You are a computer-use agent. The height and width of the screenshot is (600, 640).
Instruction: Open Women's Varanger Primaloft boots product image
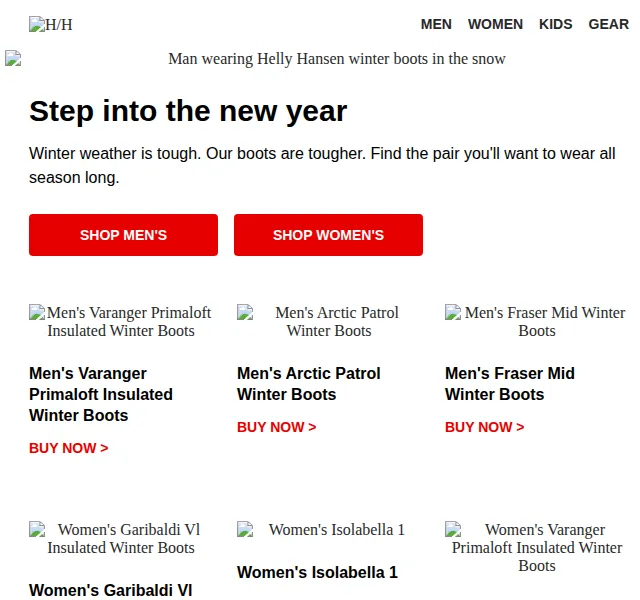click(537, 548)
